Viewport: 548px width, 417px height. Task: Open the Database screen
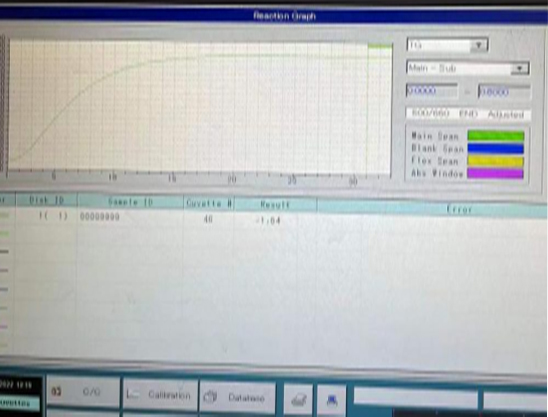click(x=237, y=397)
